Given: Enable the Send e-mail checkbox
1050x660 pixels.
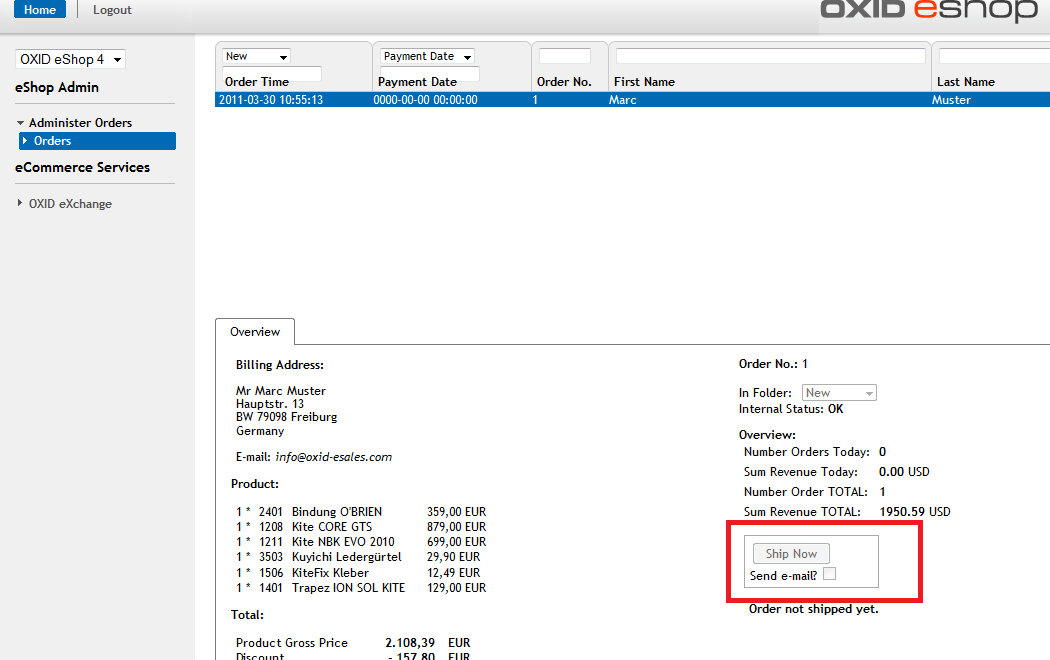Looking at the screenshot, I should point(829,574).
